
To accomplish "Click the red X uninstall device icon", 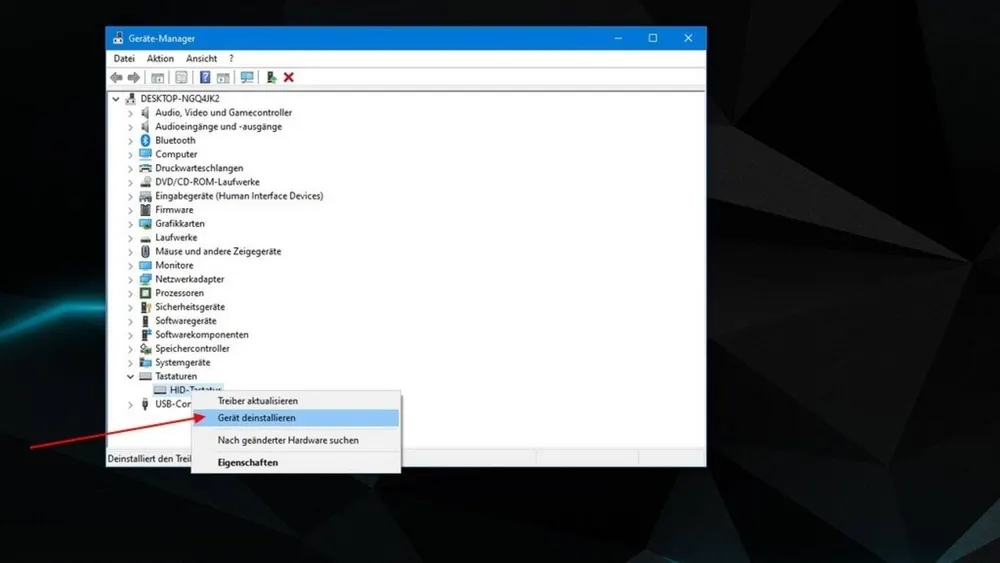I will (x=289, y=77).
